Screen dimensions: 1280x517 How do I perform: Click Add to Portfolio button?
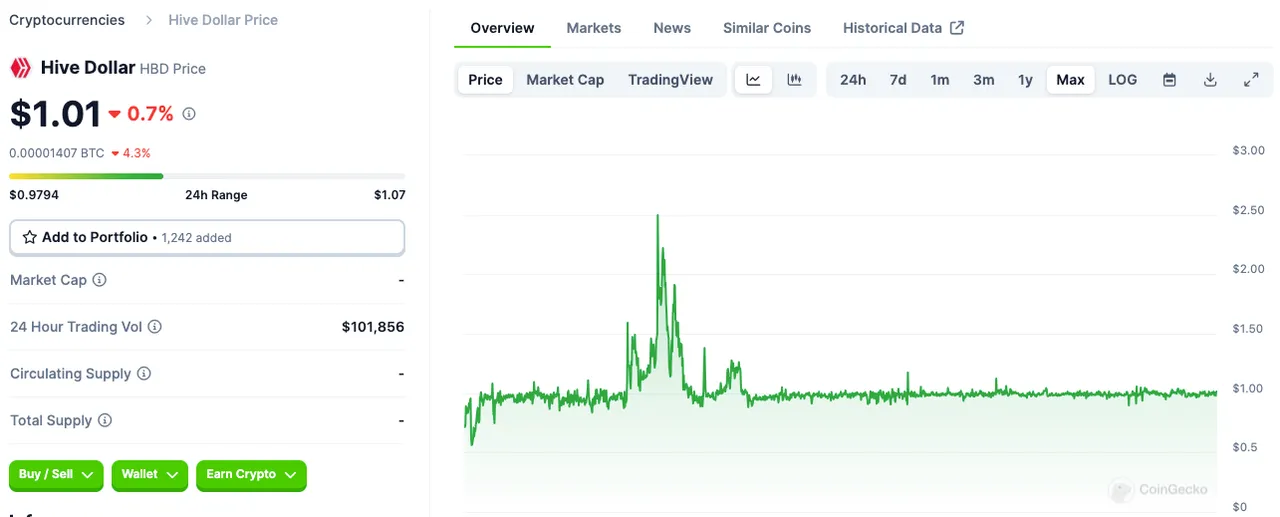click(207, 237)
